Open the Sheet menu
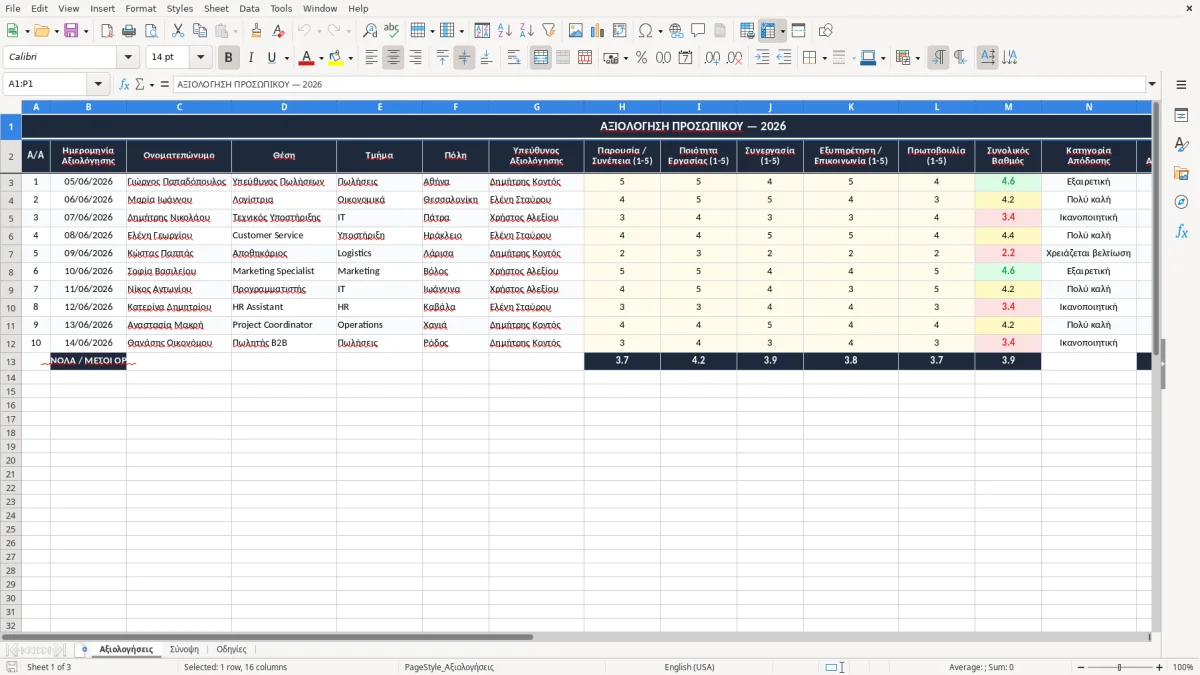This screenshot has width=1200, height=675. coord(216,8)
